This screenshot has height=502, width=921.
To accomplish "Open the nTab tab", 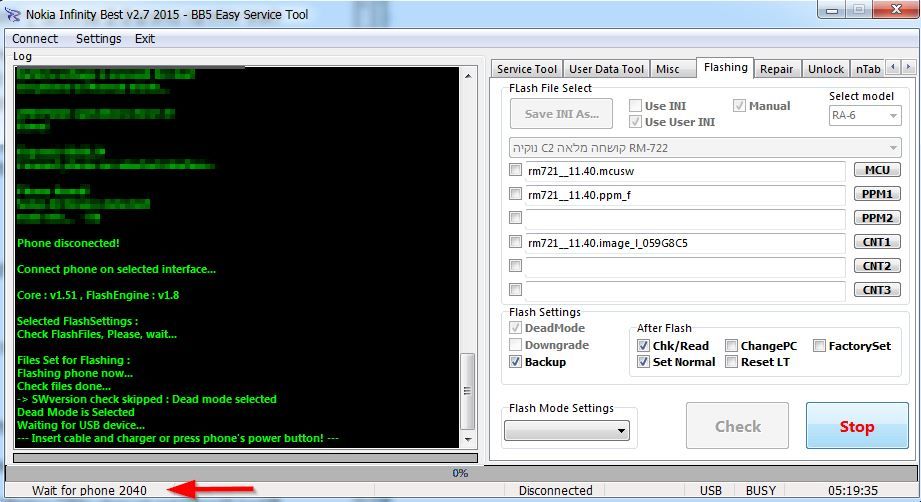I will coord(868,69).
